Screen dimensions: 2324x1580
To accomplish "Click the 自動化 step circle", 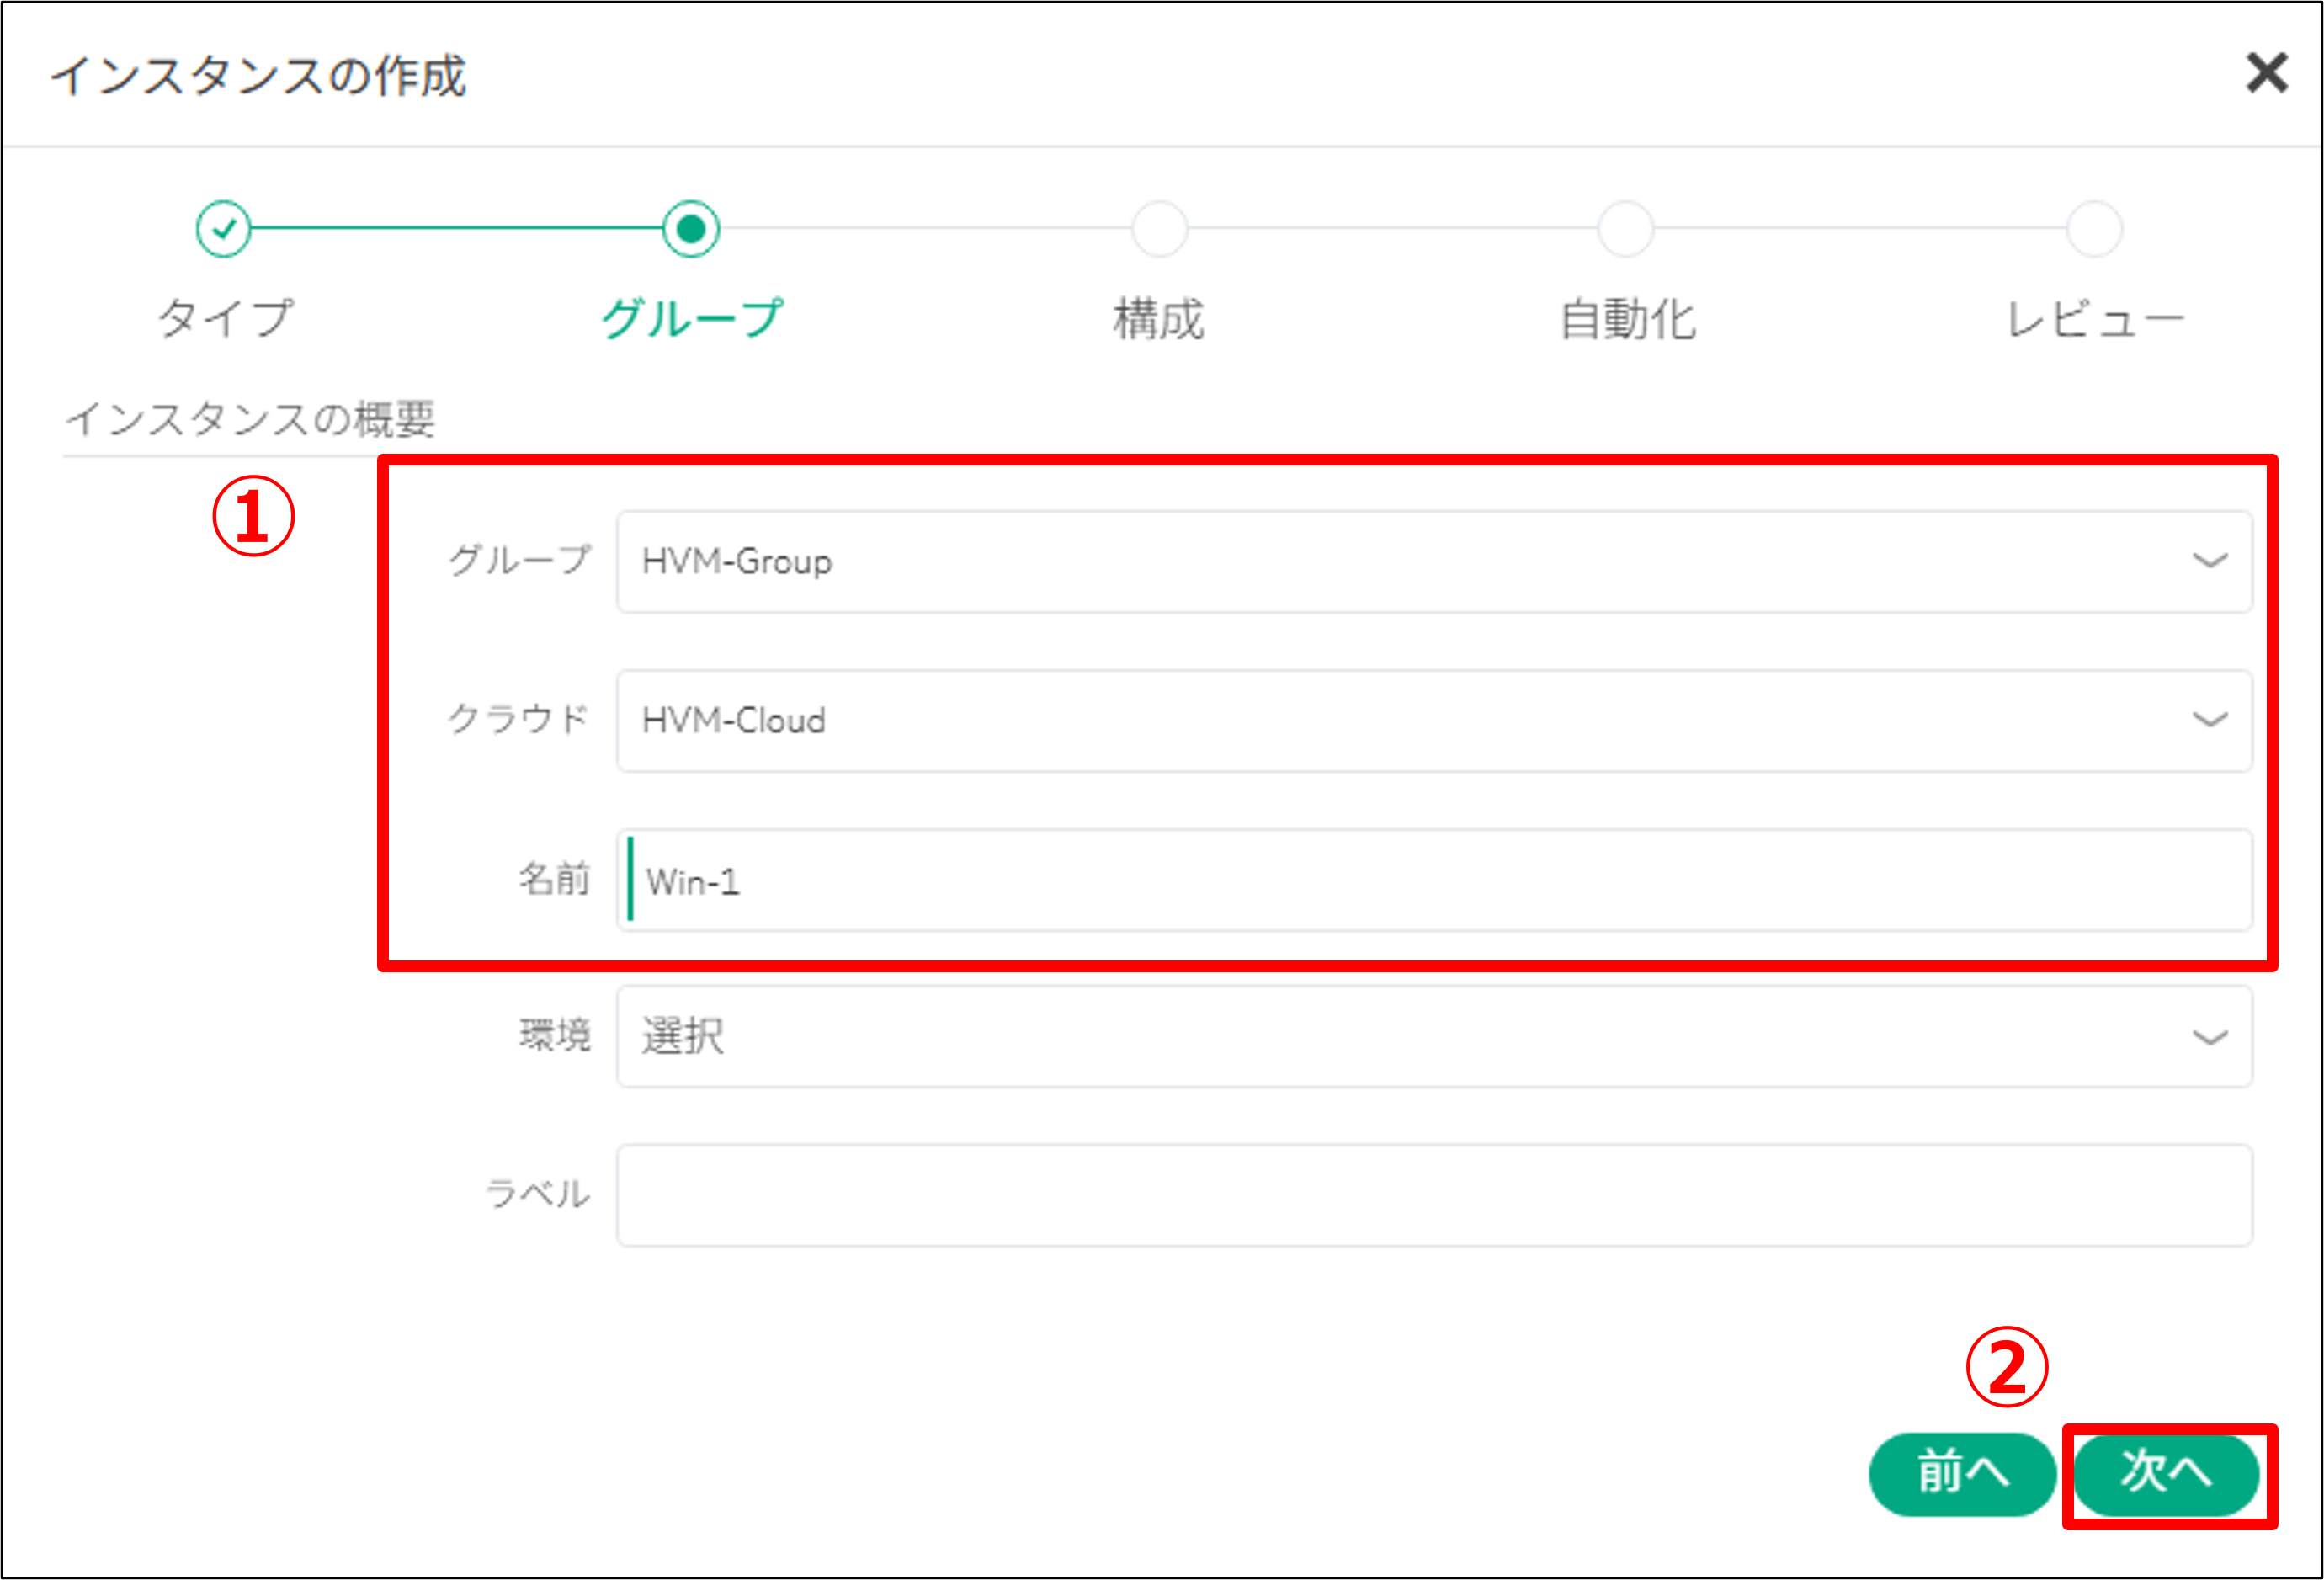I will pos(1626,228).
